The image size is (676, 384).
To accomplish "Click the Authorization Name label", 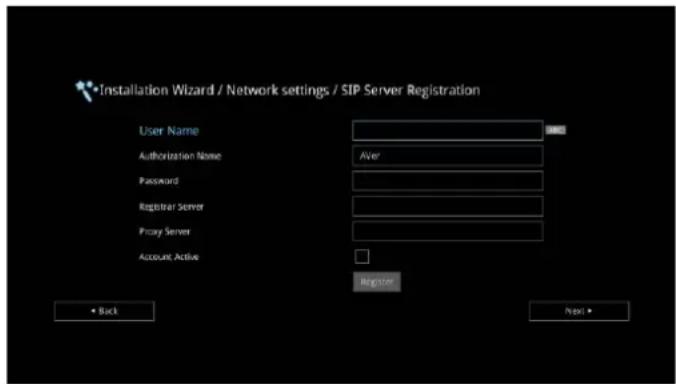I will coord(180,156).
